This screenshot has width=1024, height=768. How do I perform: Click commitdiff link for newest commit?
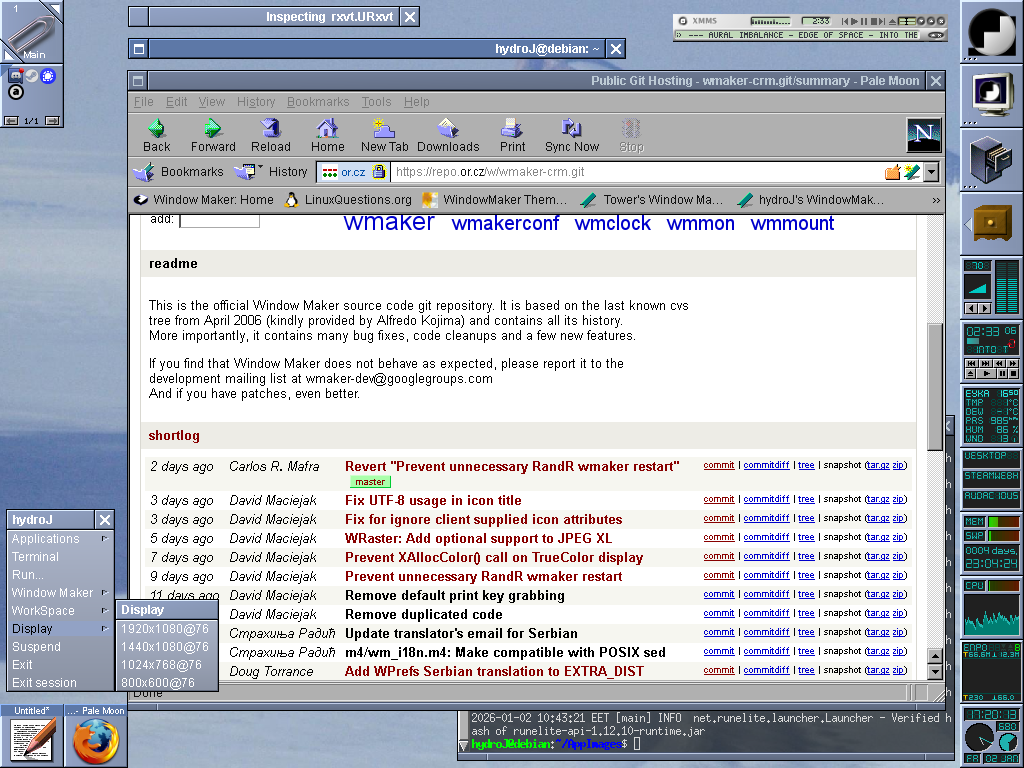coord(766,466)
